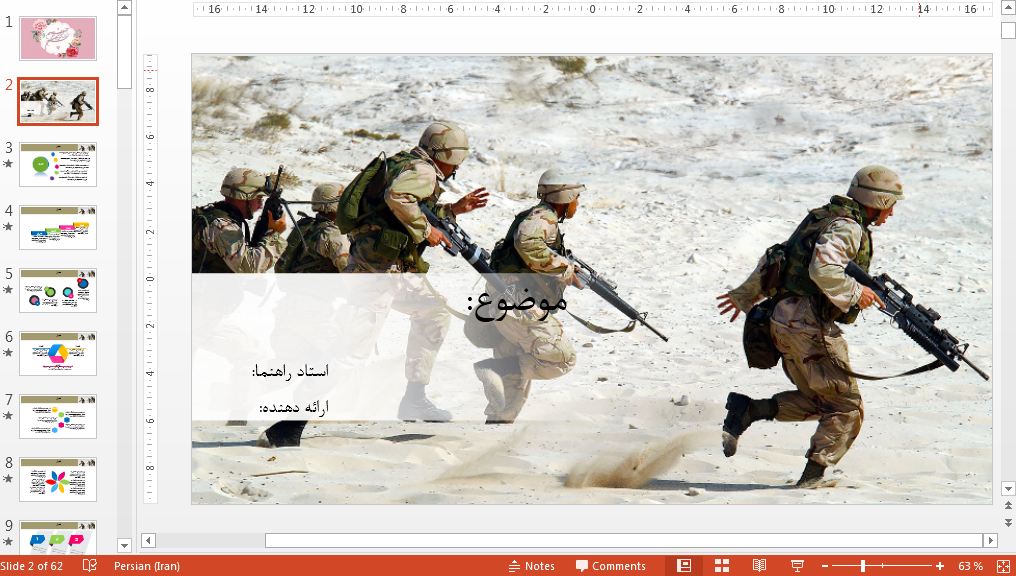Screen dimensions: 1016x576
Task: Open Slide Sorter view
Action: (x=722, y=566)
